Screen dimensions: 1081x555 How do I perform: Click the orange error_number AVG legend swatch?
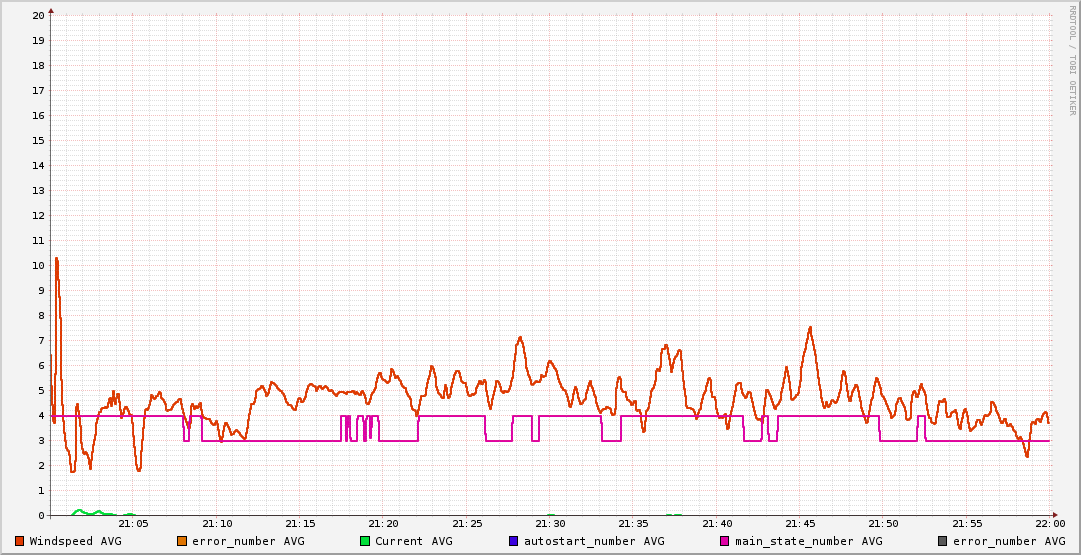[182, 541]
